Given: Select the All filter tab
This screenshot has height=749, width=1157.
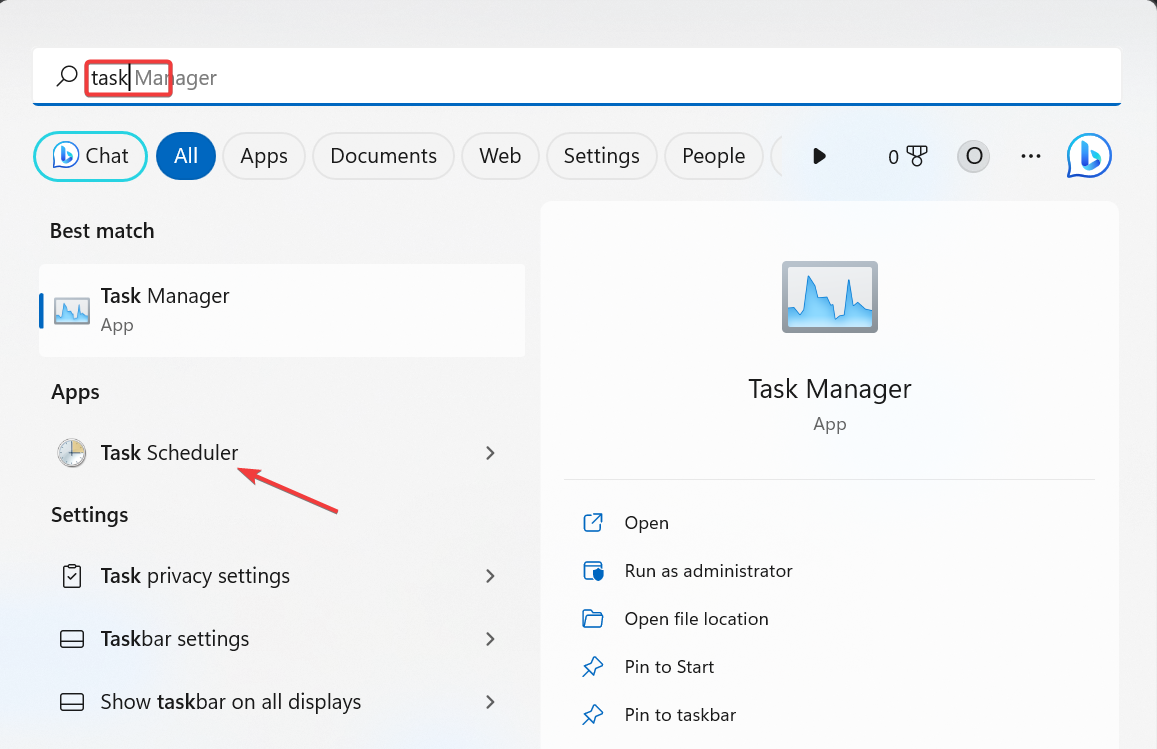Looking at the screenshot, I should 186,156.
